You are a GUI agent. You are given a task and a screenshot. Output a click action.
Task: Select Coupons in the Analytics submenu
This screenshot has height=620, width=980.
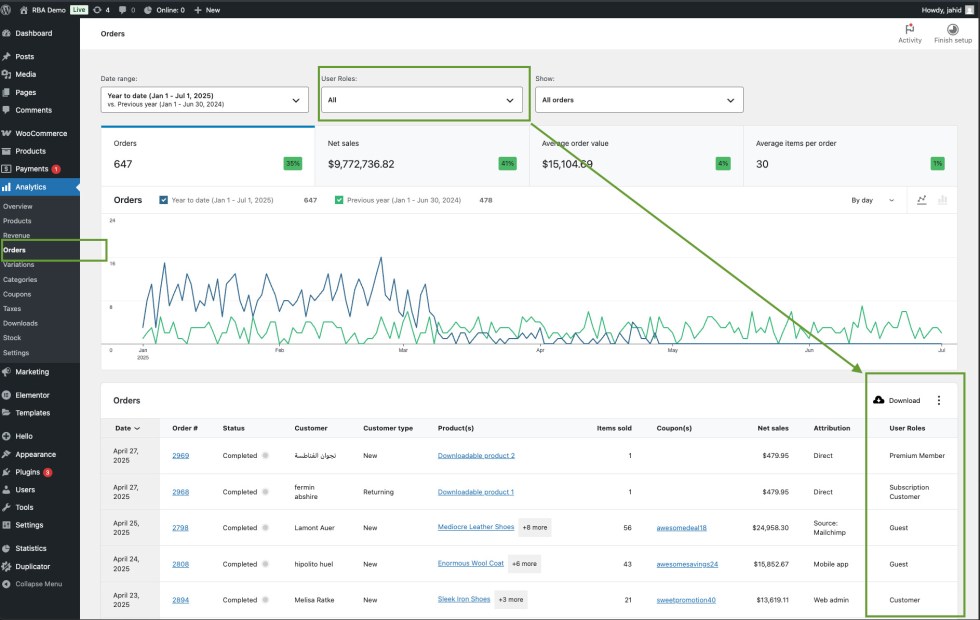tap(18, 294)
